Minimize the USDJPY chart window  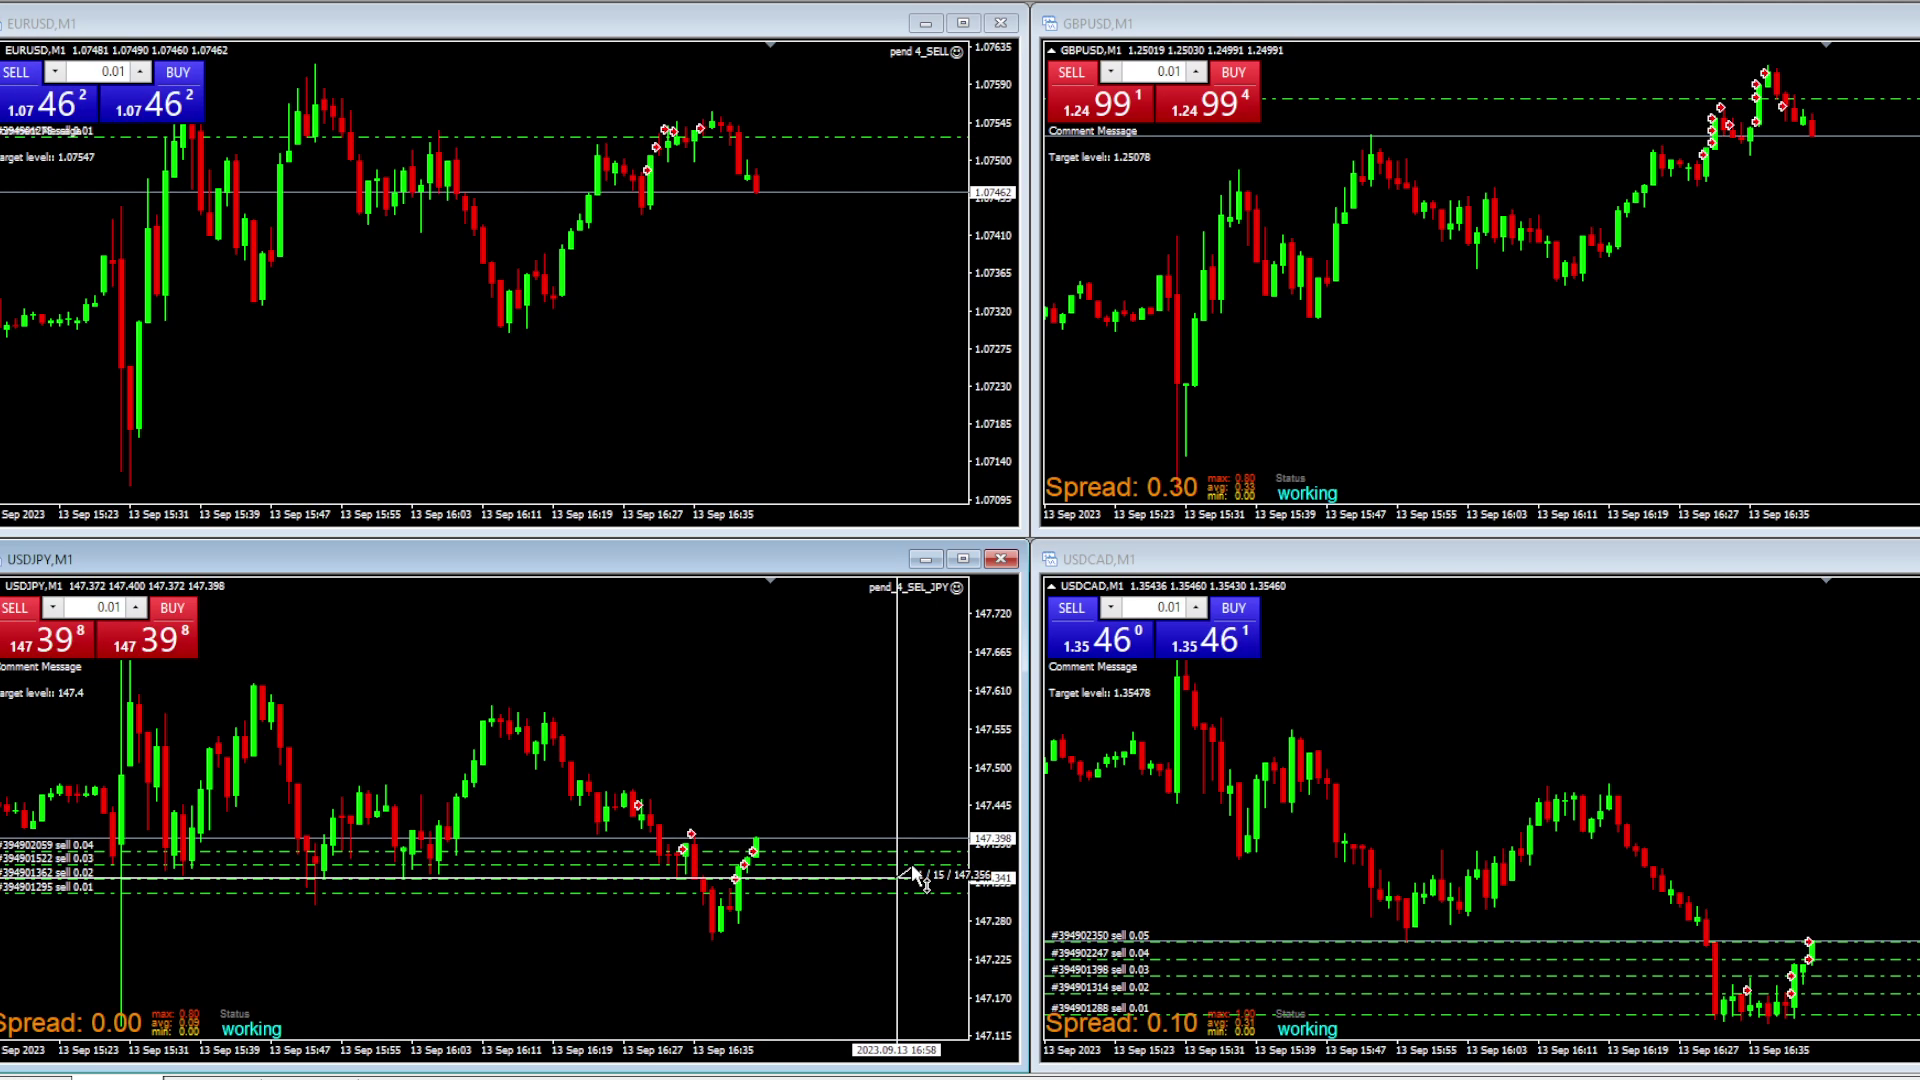pyautogui.click(x=926, y=559)
